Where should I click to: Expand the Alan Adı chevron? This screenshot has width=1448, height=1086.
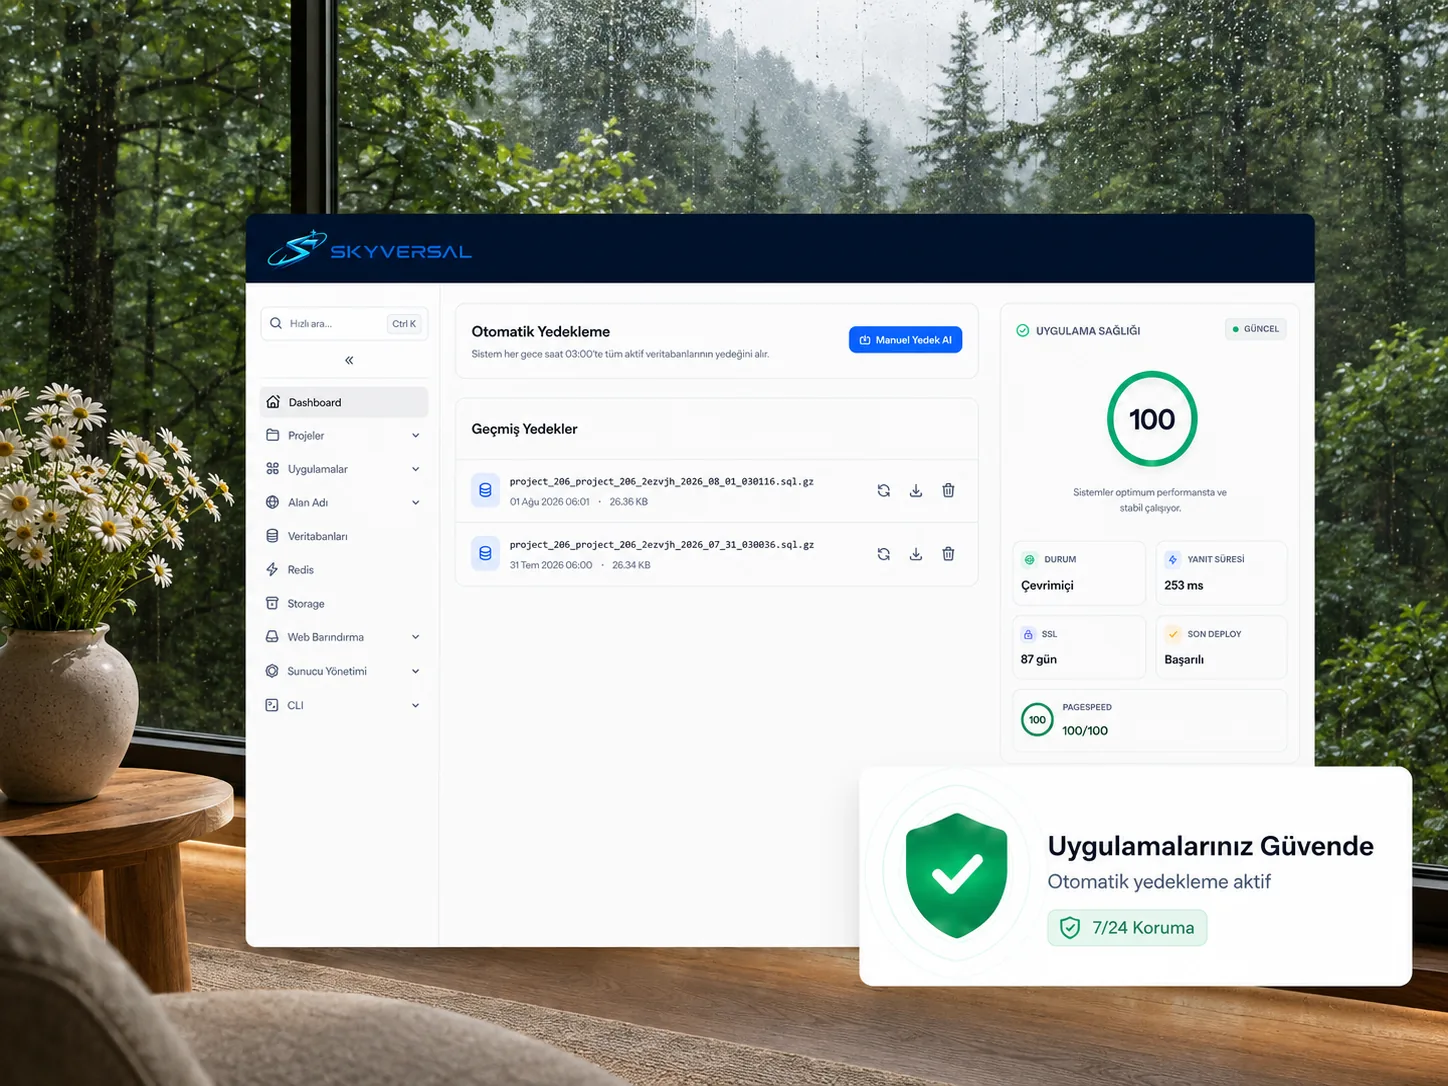click(x=416, y=502)
